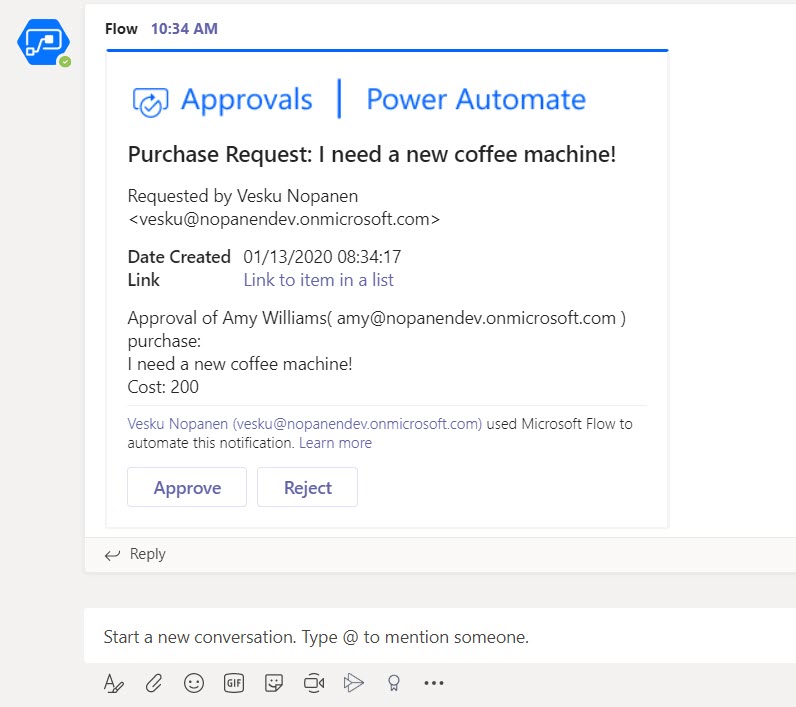Click the paper-plane Stream icon in compose toolbar
Screen dimensions: 796x707
tap(353, 683)
